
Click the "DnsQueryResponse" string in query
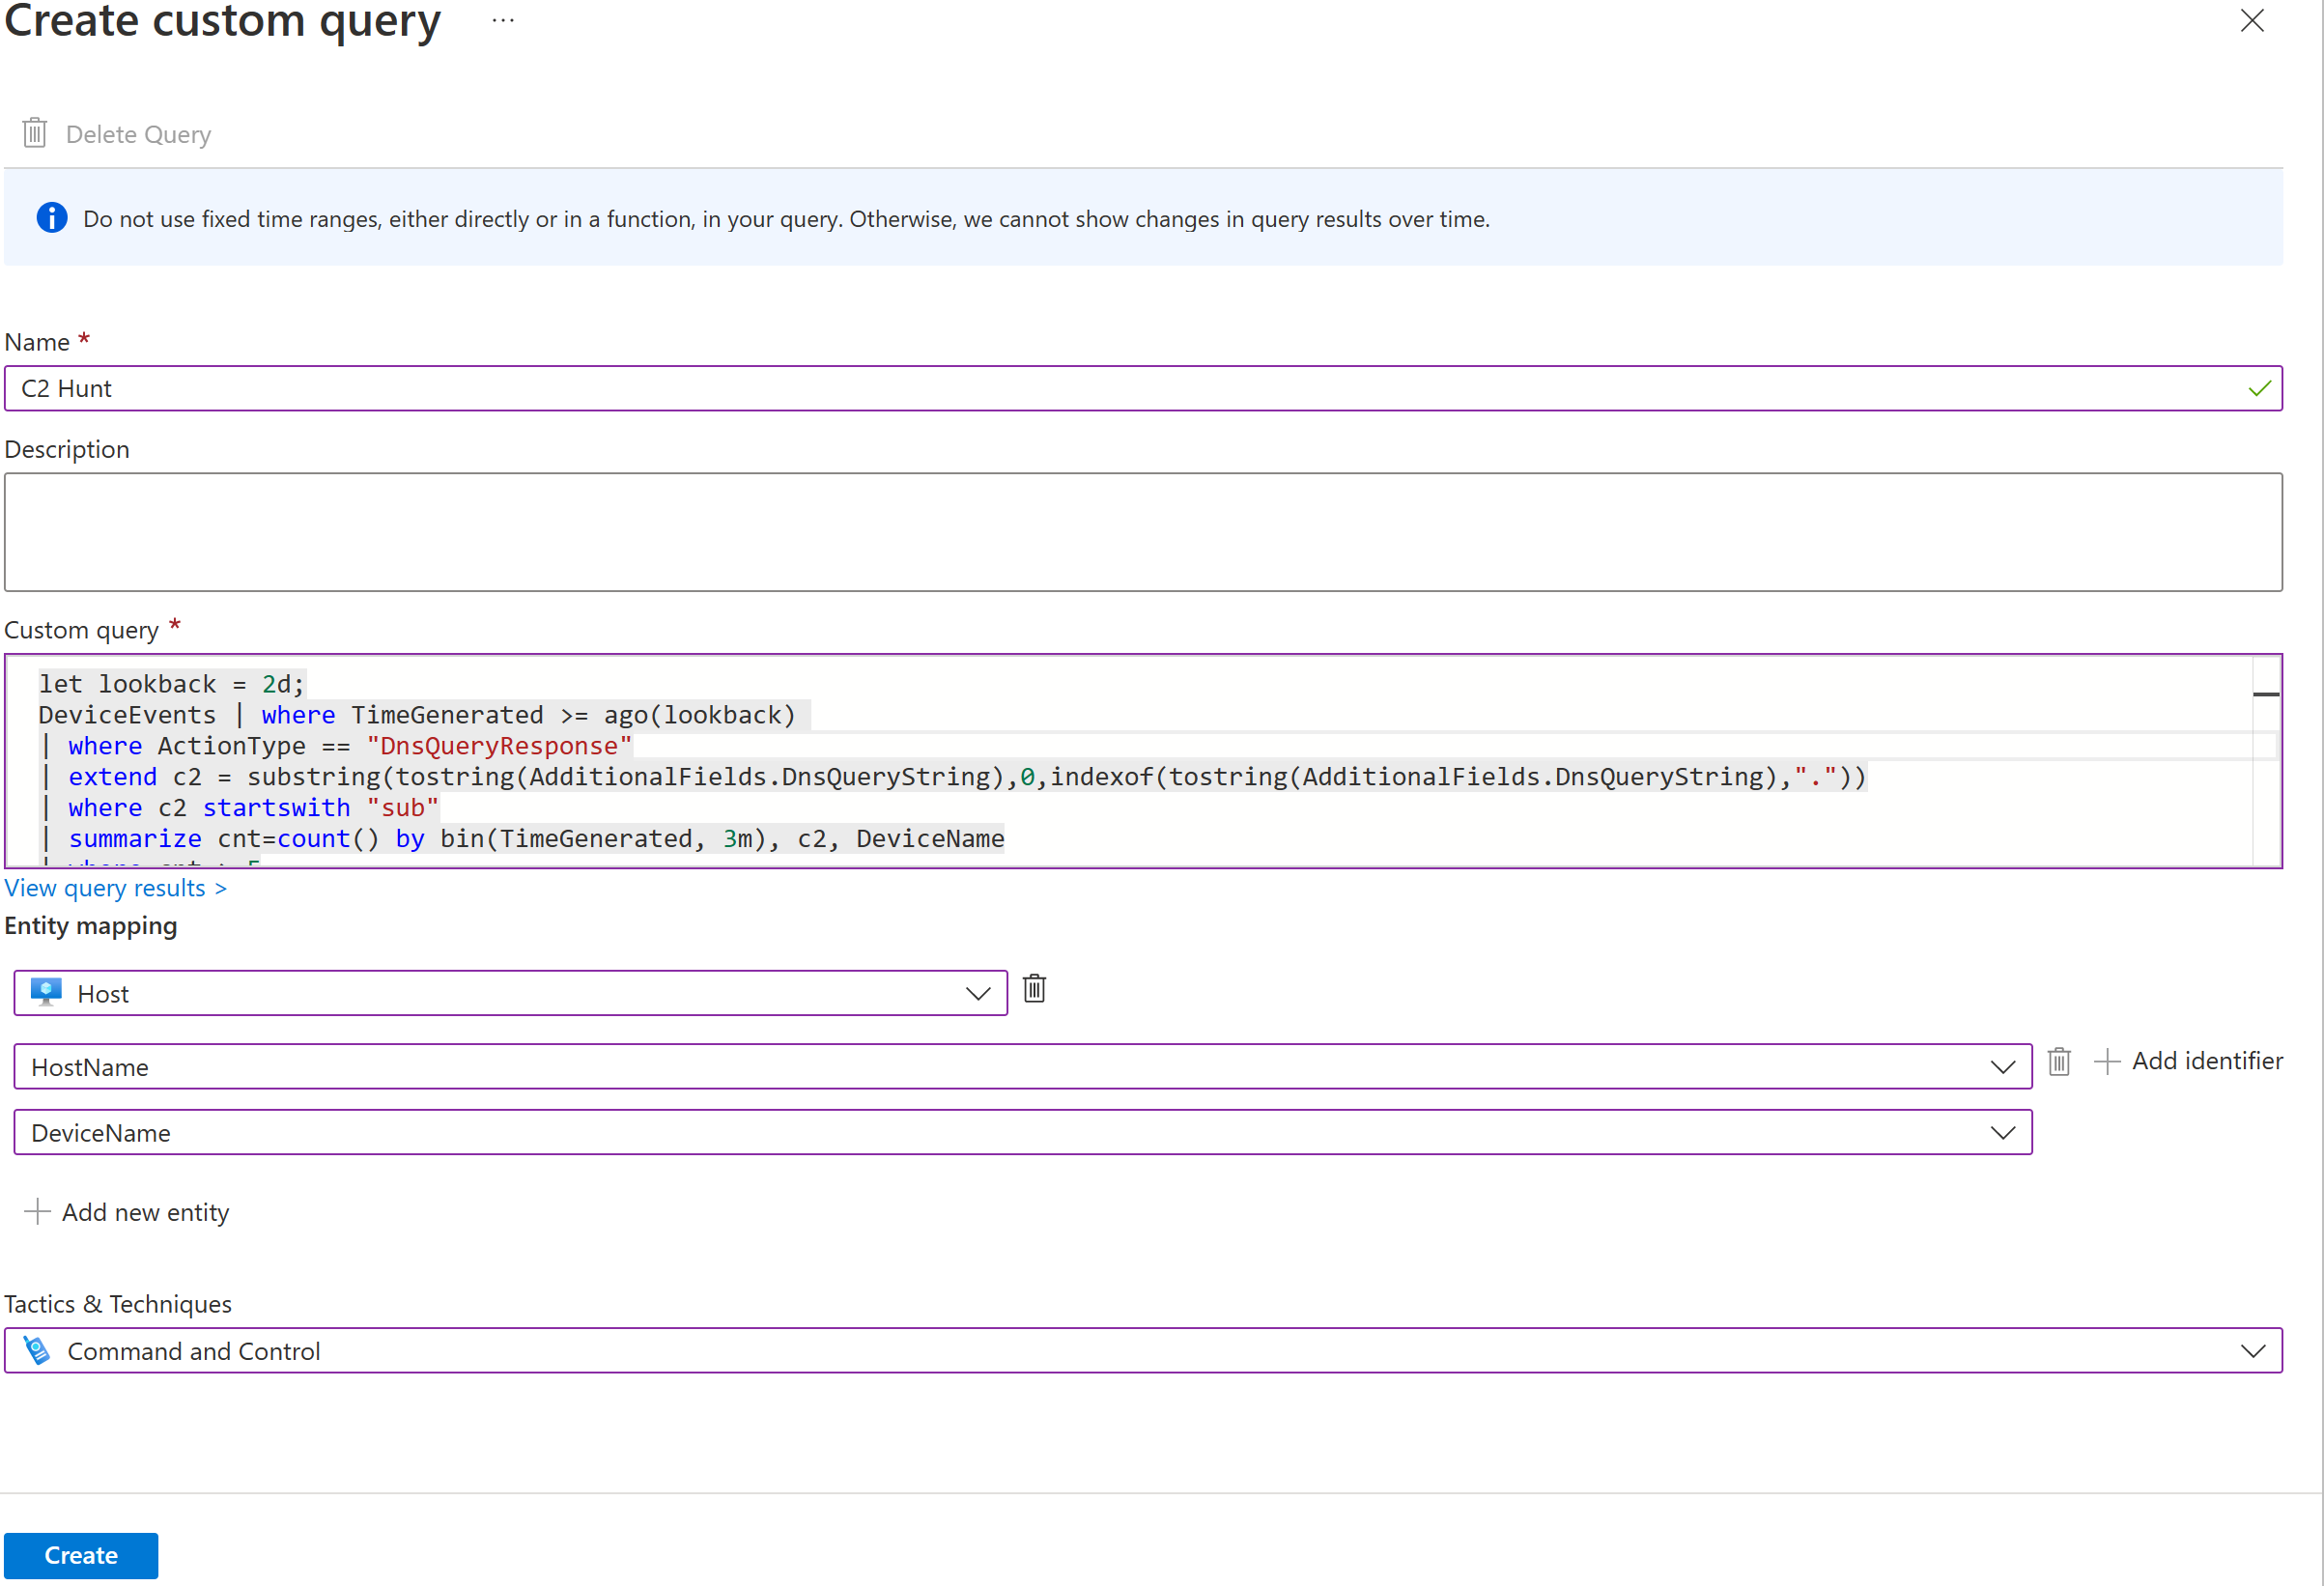point(499,746)
